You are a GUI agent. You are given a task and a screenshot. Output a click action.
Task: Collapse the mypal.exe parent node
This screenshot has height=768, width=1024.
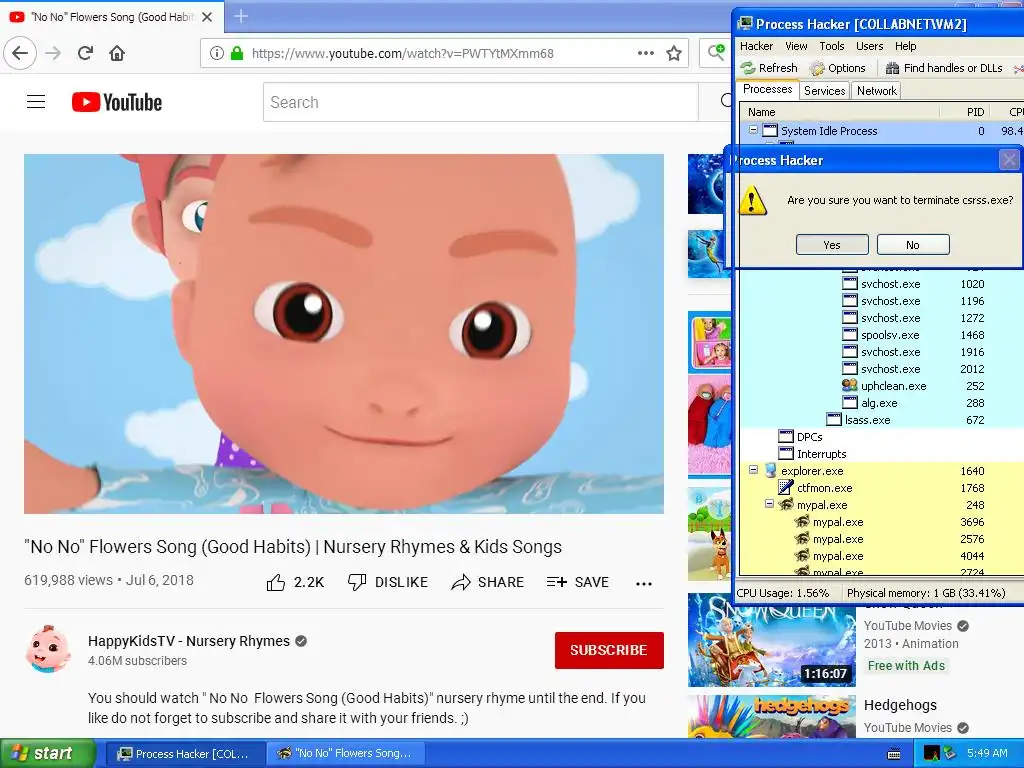click(x=769, y=504)
